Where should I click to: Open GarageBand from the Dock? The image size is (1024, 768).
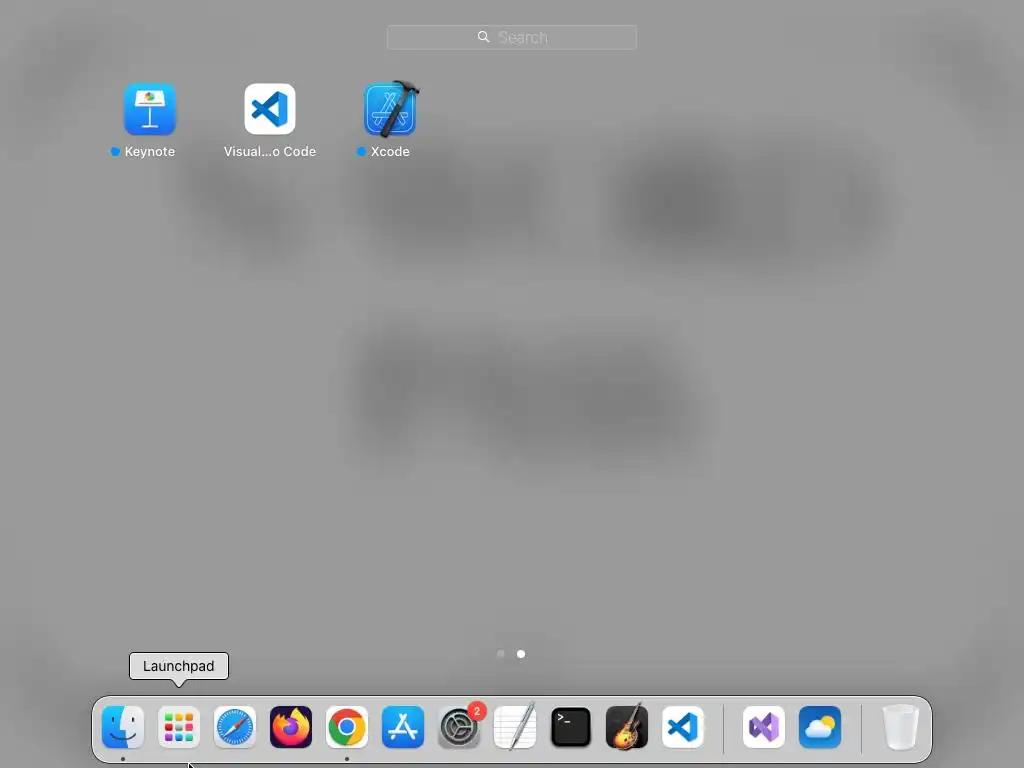pos(627,727)
